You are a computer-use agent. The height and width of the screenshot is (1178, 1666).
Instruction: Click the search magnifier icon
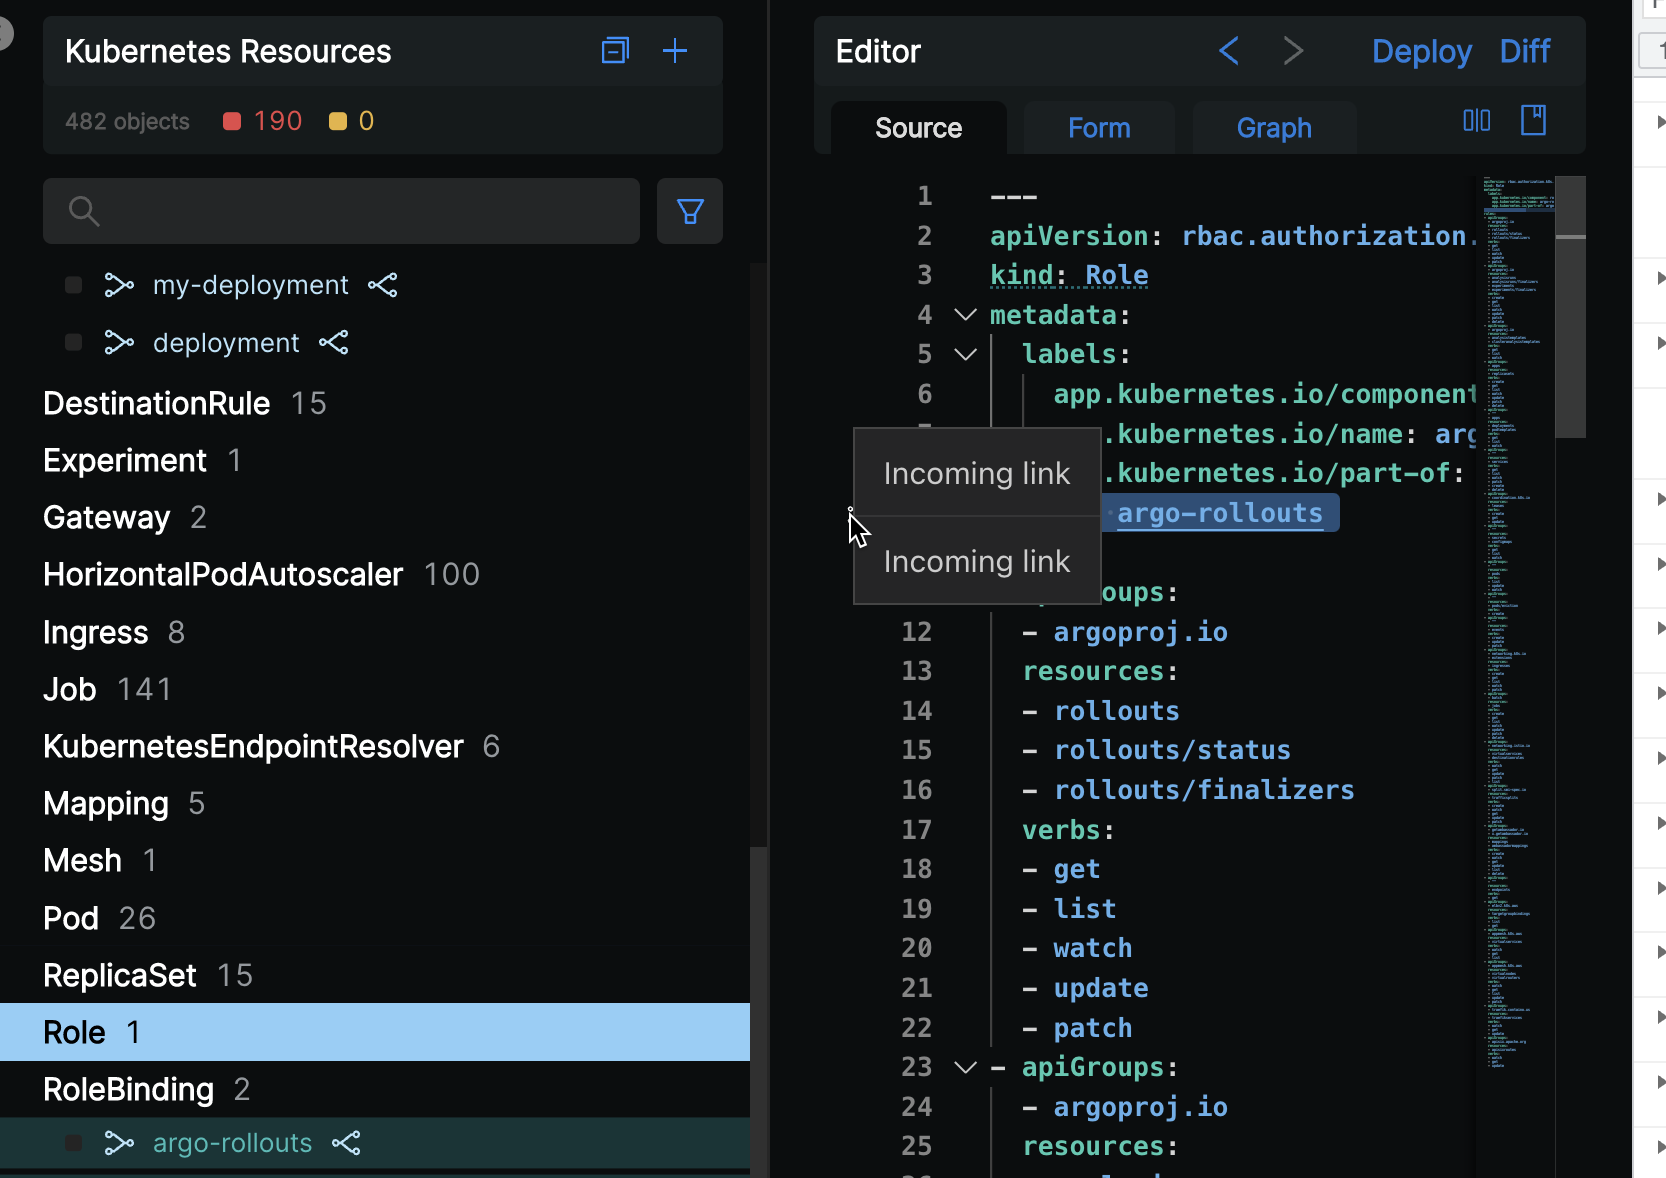tap(84, 211)
